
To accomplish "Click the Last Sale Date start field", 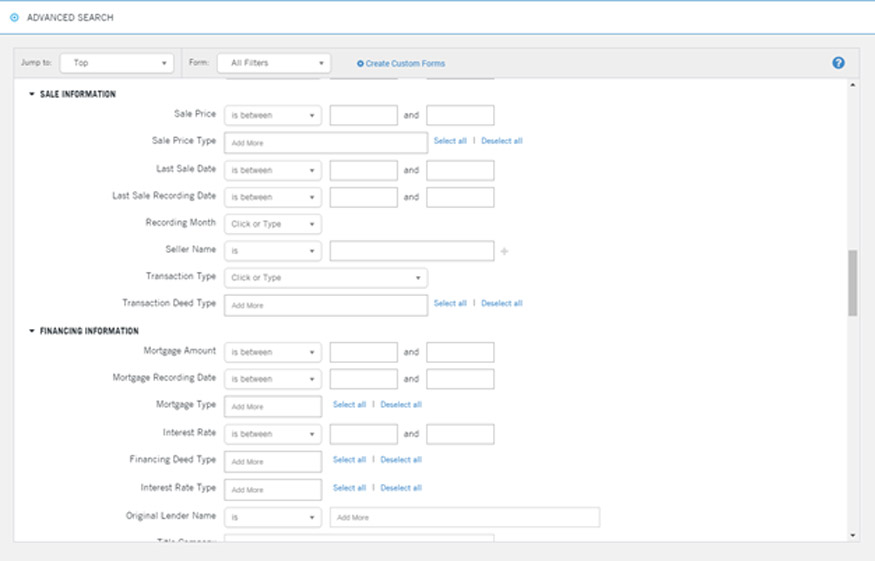I will coord(363,170).
